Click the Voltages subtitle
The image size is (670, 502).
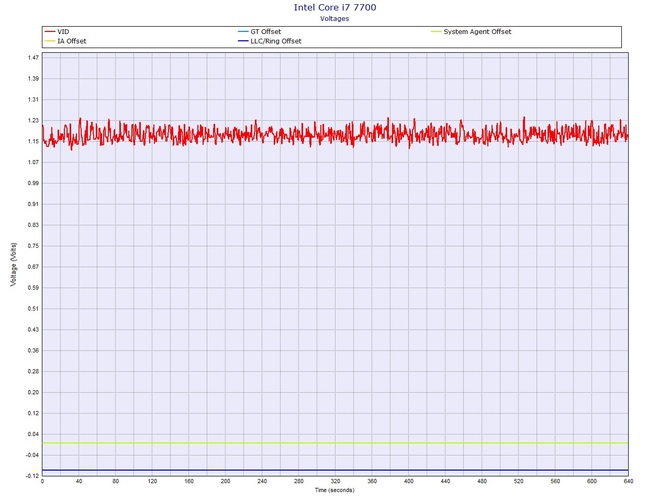tap(335, 19)
